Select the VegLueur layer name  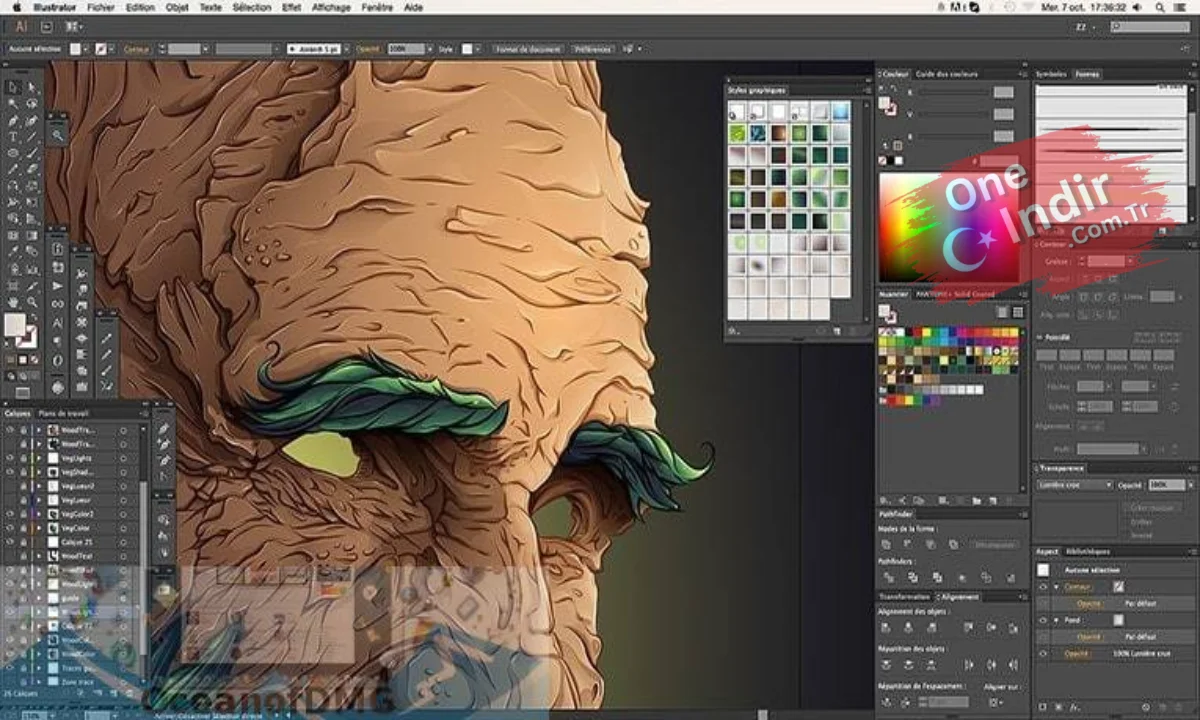[x=76, y=499]
